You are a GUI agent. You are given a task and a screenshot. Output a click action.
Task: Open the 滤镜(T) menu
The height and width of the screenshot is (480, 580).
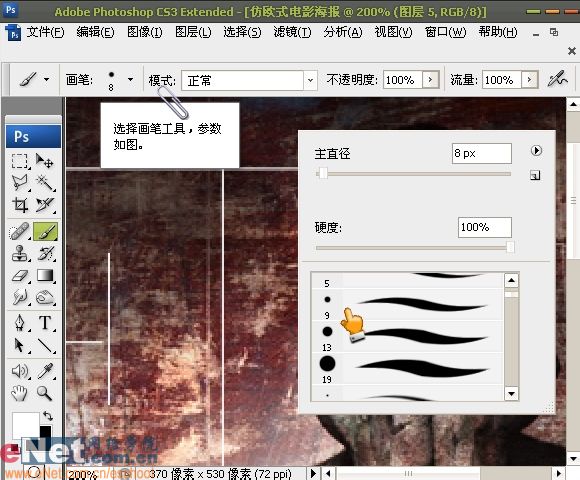(292, 32)
